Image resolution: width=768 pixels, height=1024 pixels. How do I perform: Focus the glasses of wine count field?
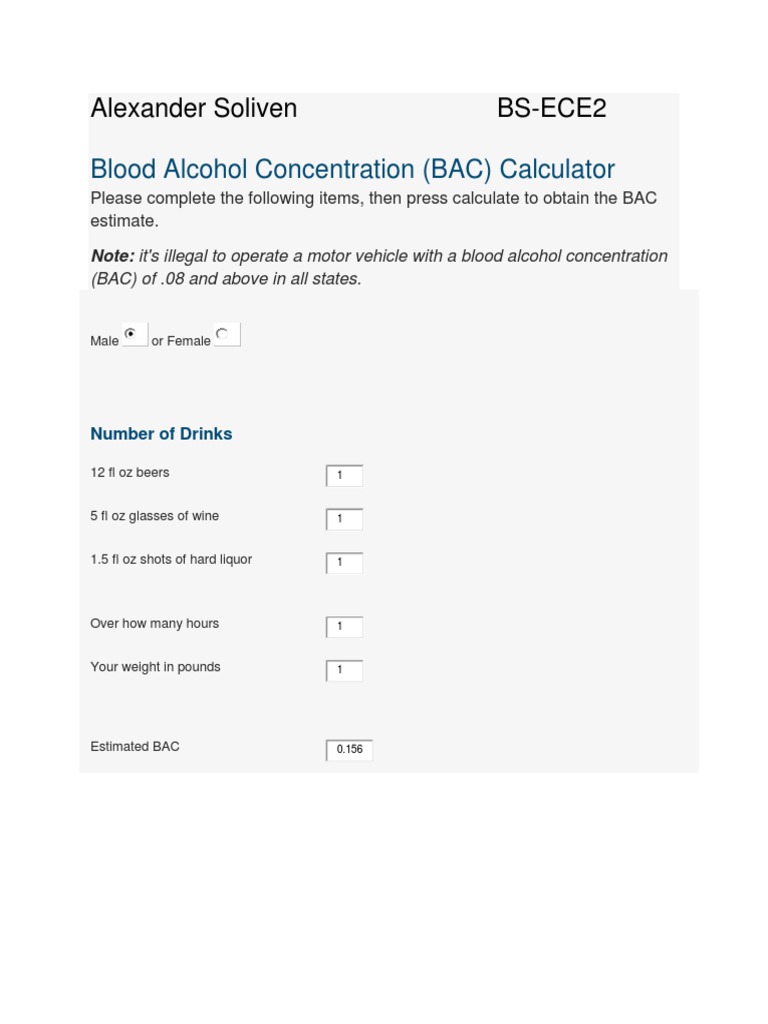click(x=344, y=519)
